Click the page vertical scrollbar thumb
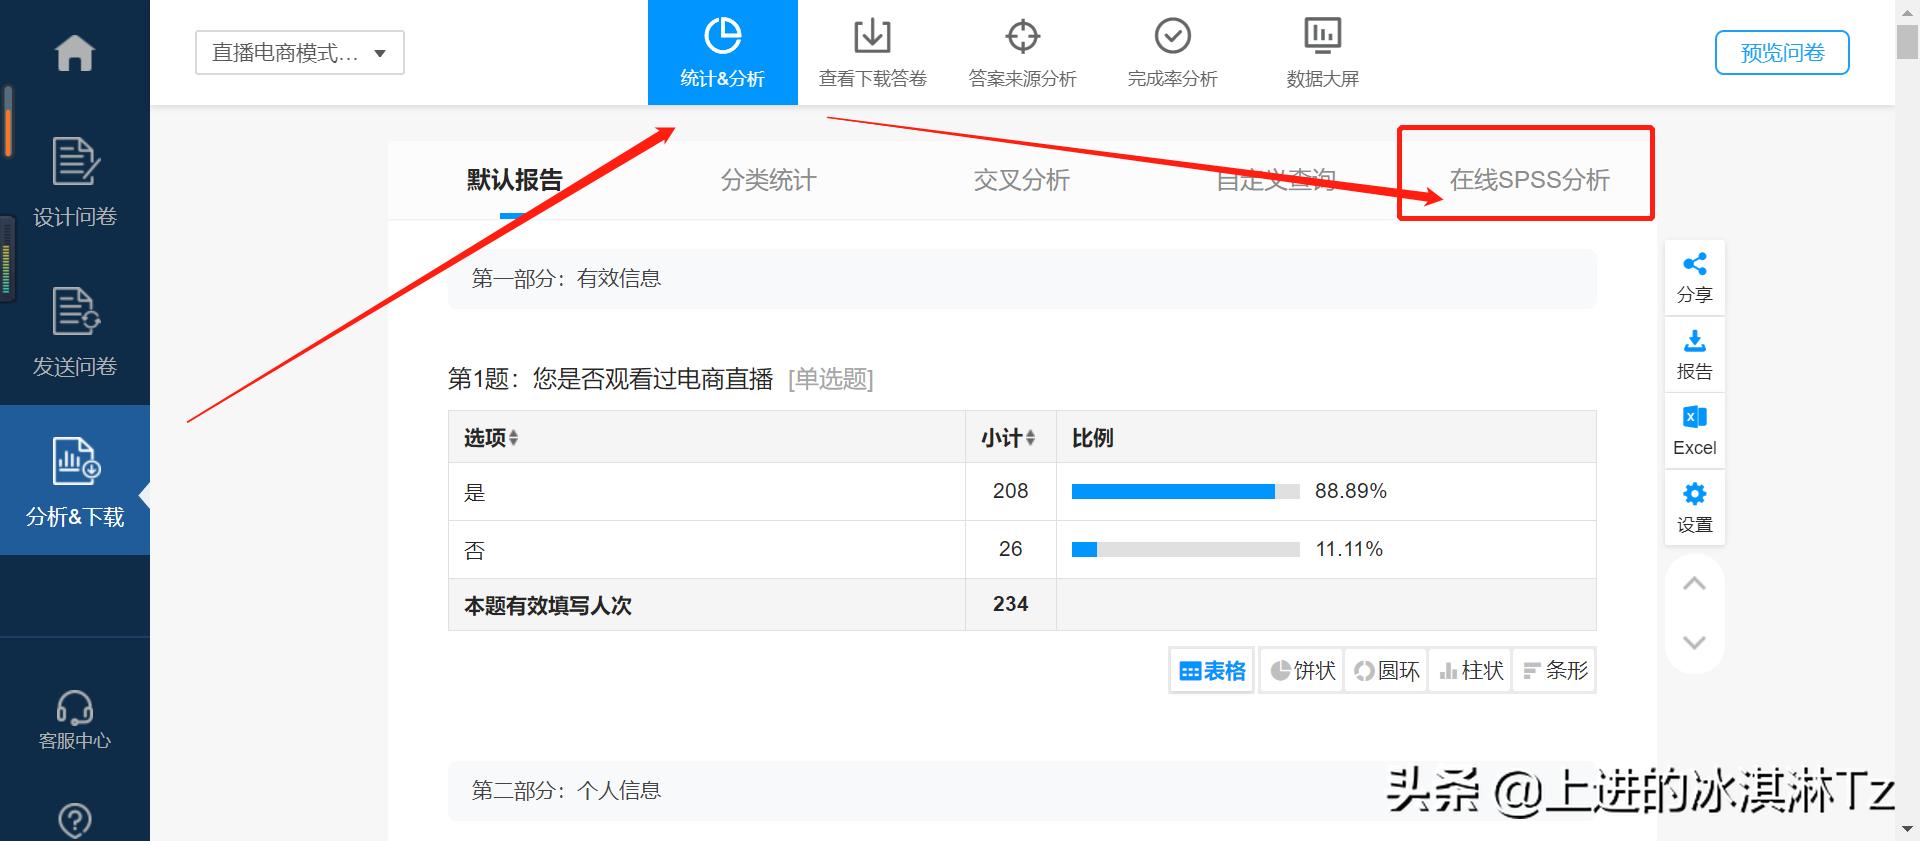1920x841 pixels. coord(1907,42)
